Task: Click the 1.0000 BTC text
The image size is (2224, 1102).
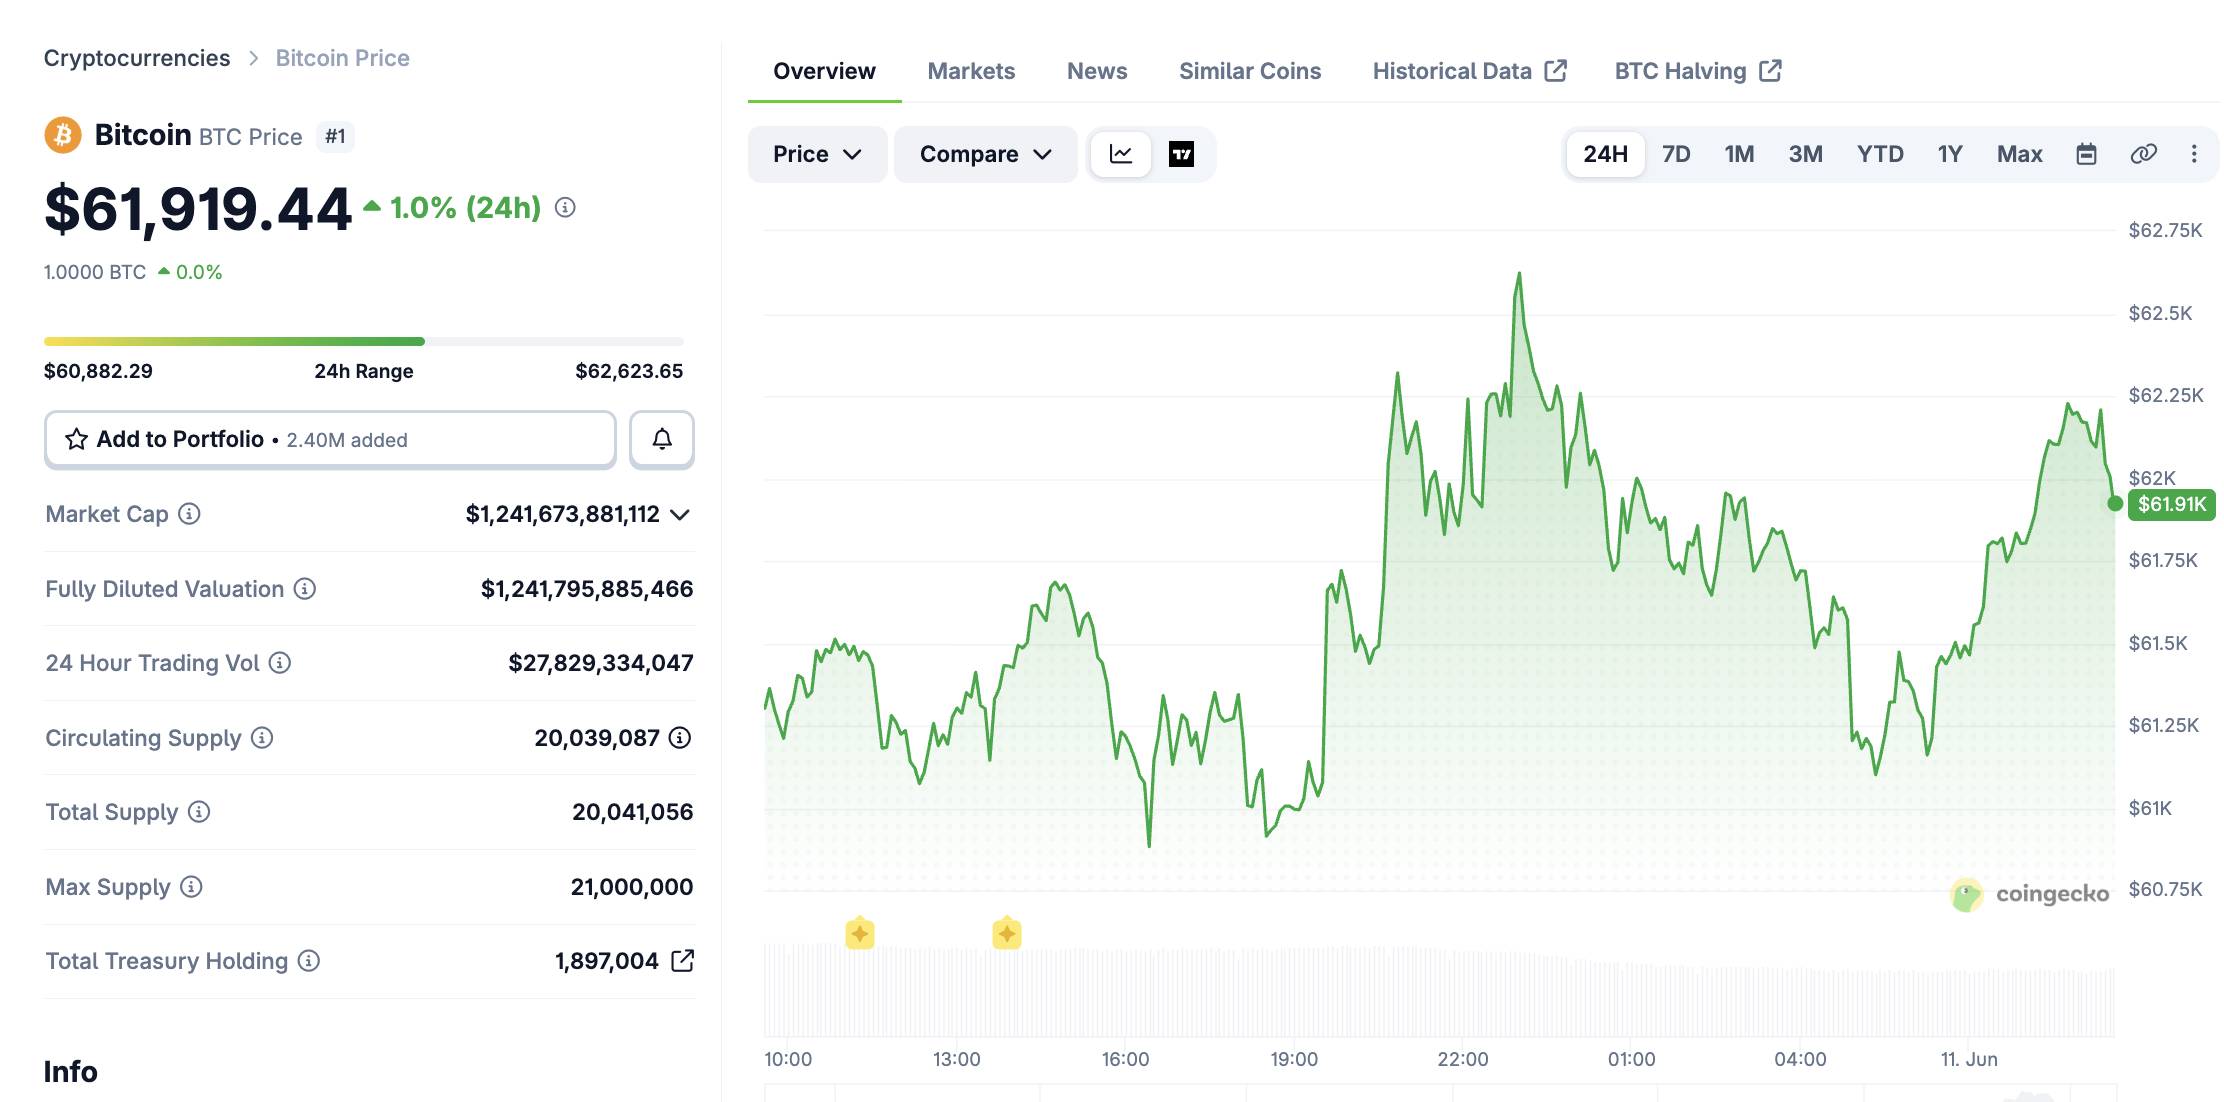Action: click(95, 272)
